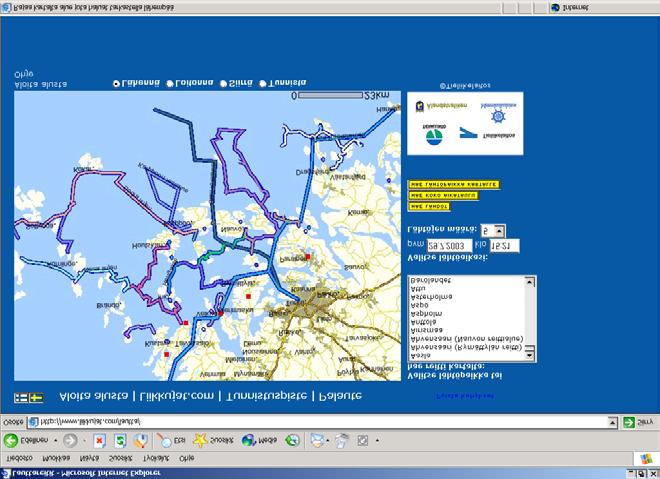Image resolution: width=660 pixels, height=479 pixels.
Task: Open the Home page icon in toolbar
Action: click(141, 441)
